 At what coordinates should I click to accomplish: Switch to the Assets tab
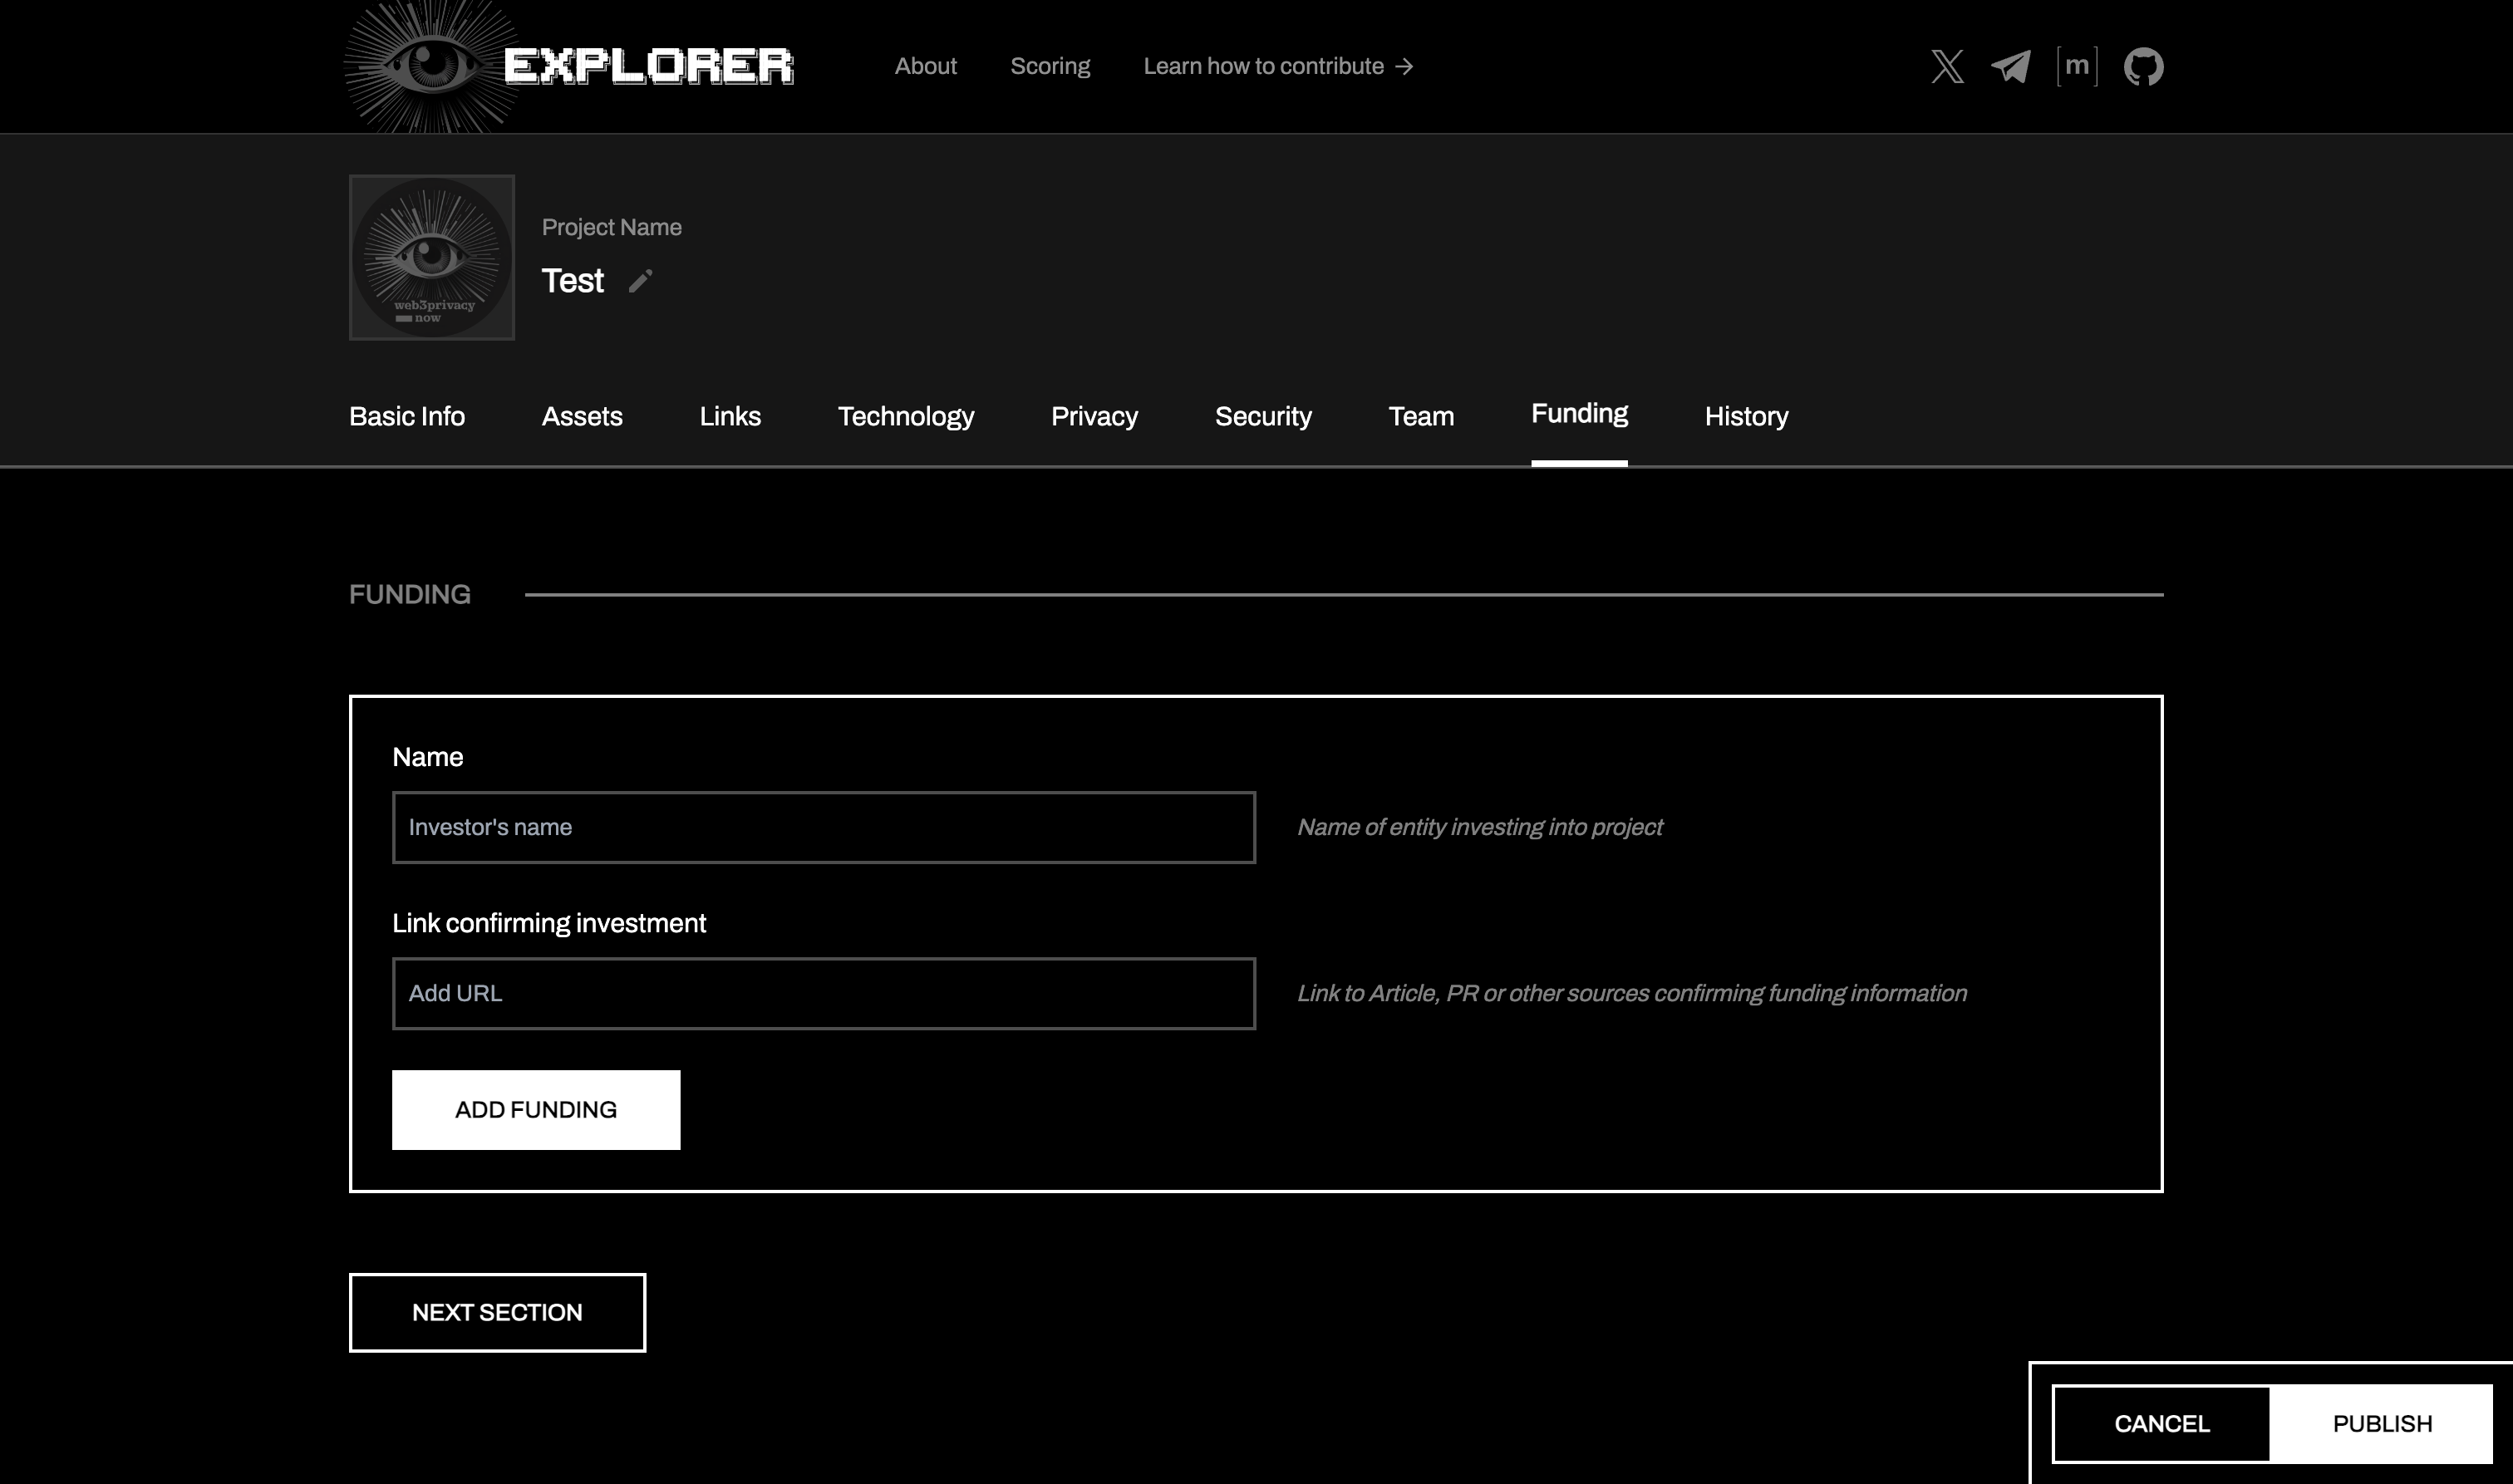[582, 416]
